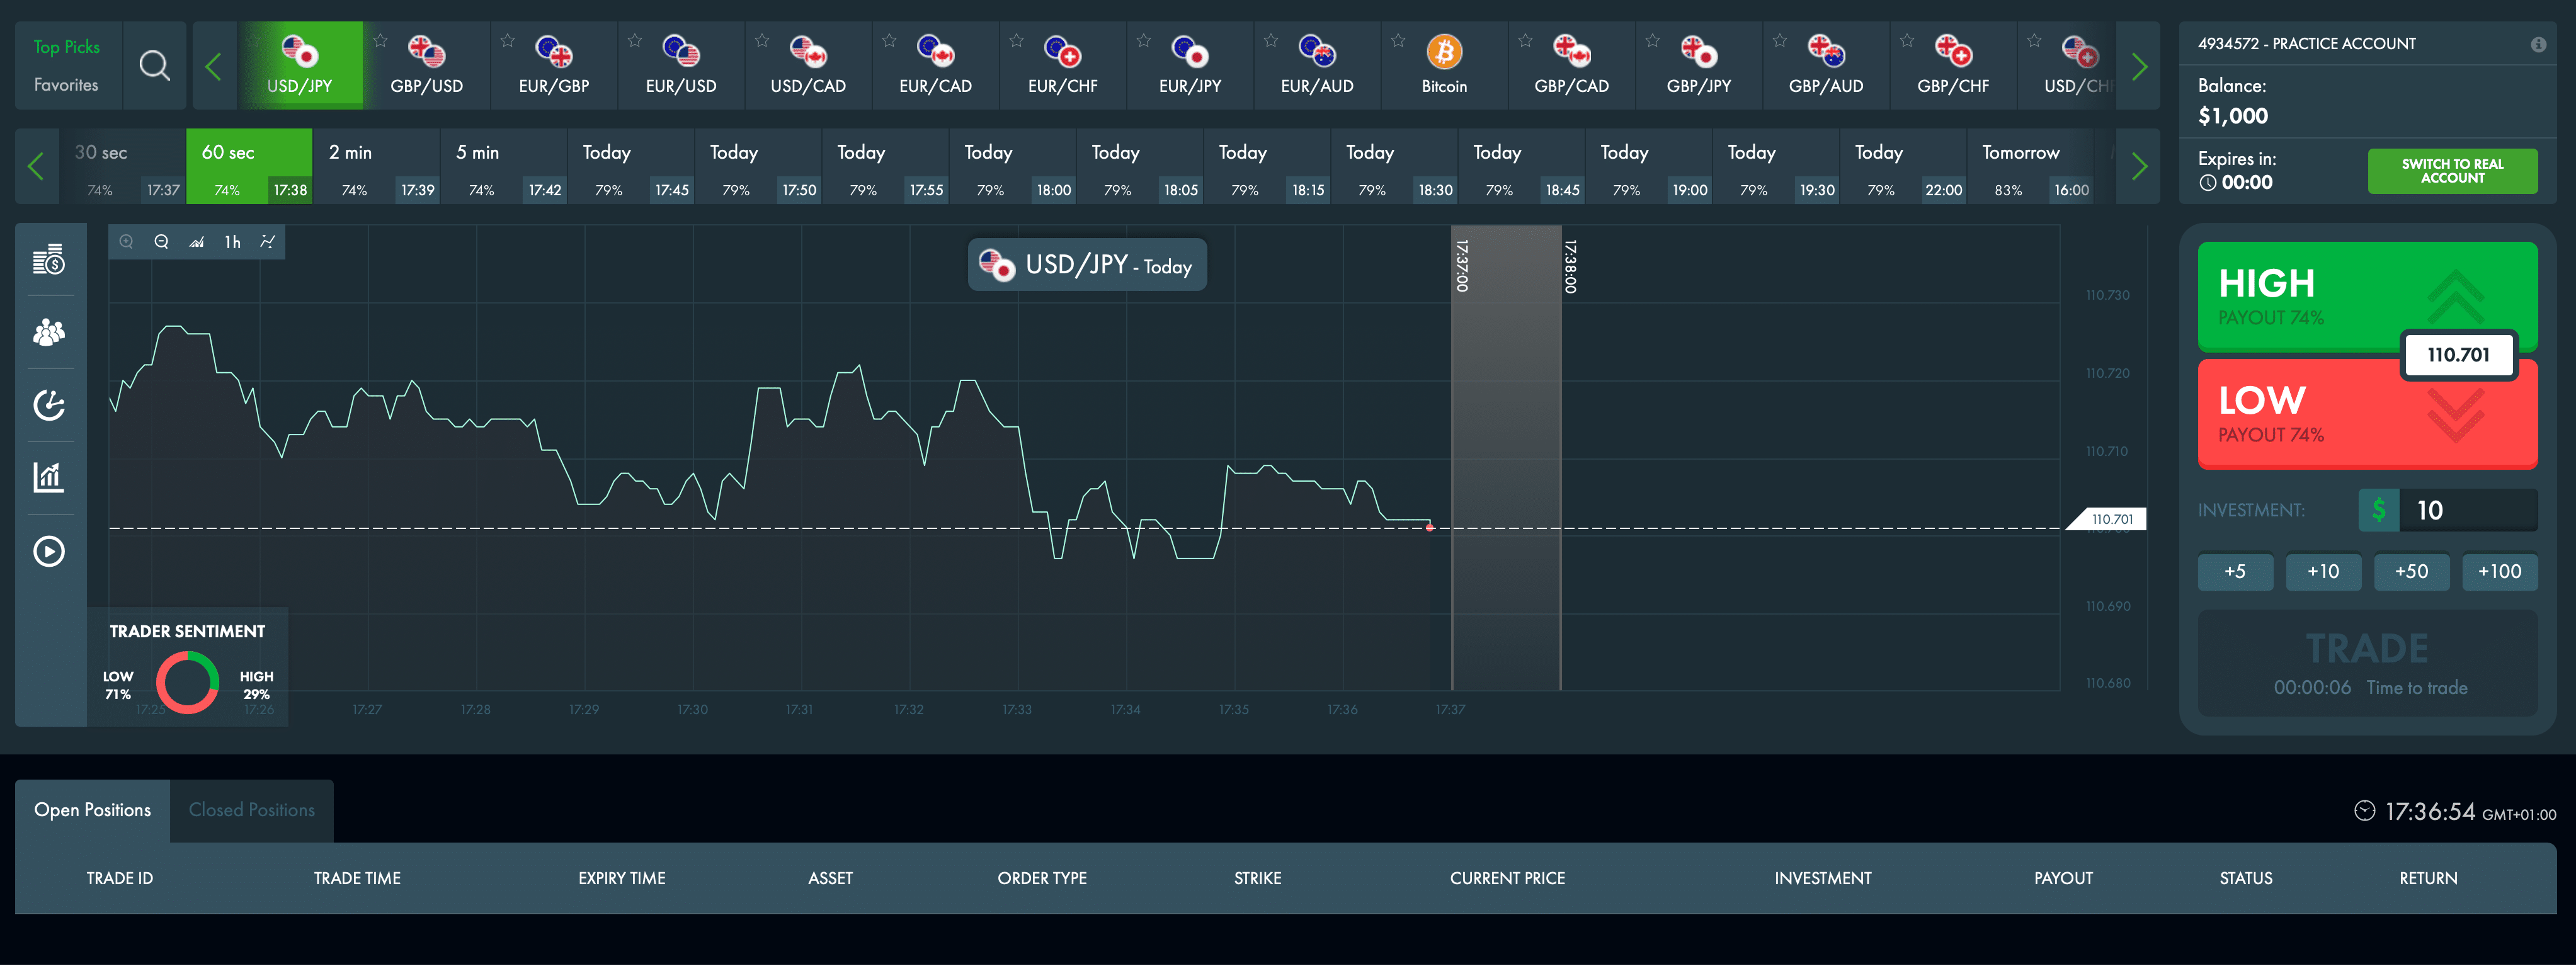
Task: Select the Bitcoin asset icon
Action: point(1443,52)
